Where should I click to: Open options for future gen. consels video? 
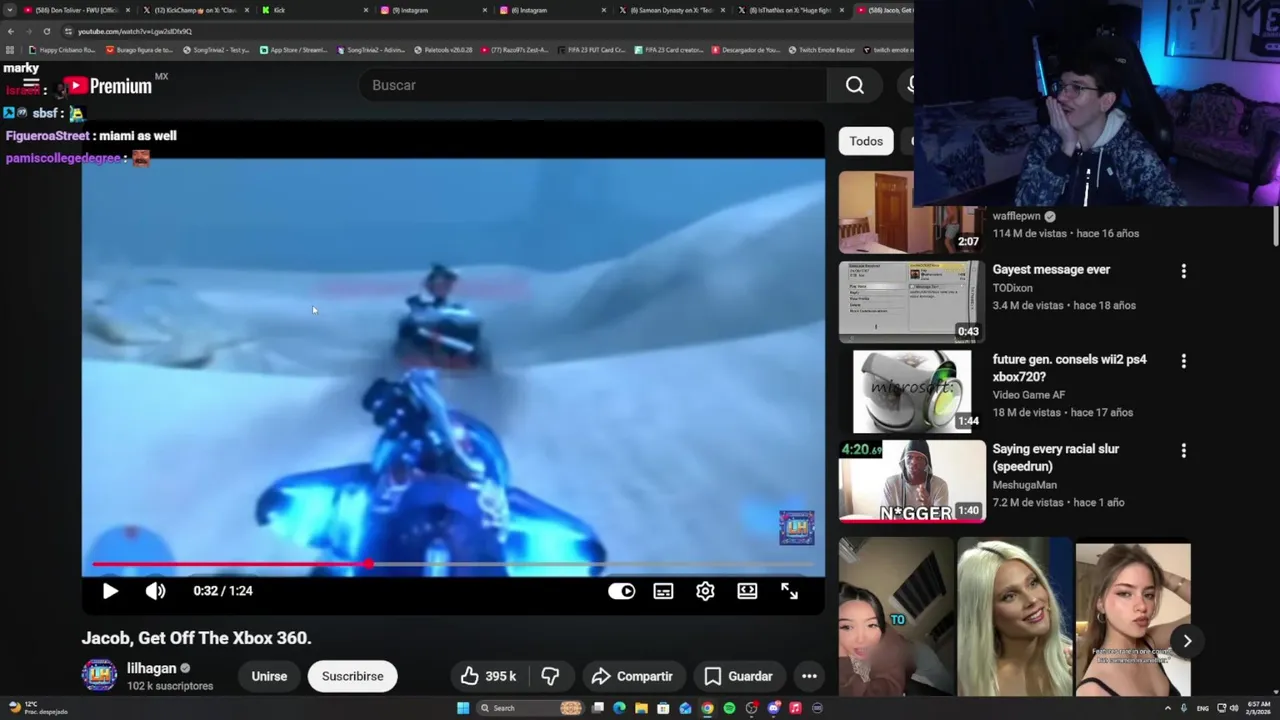[x=1184, y=361]
